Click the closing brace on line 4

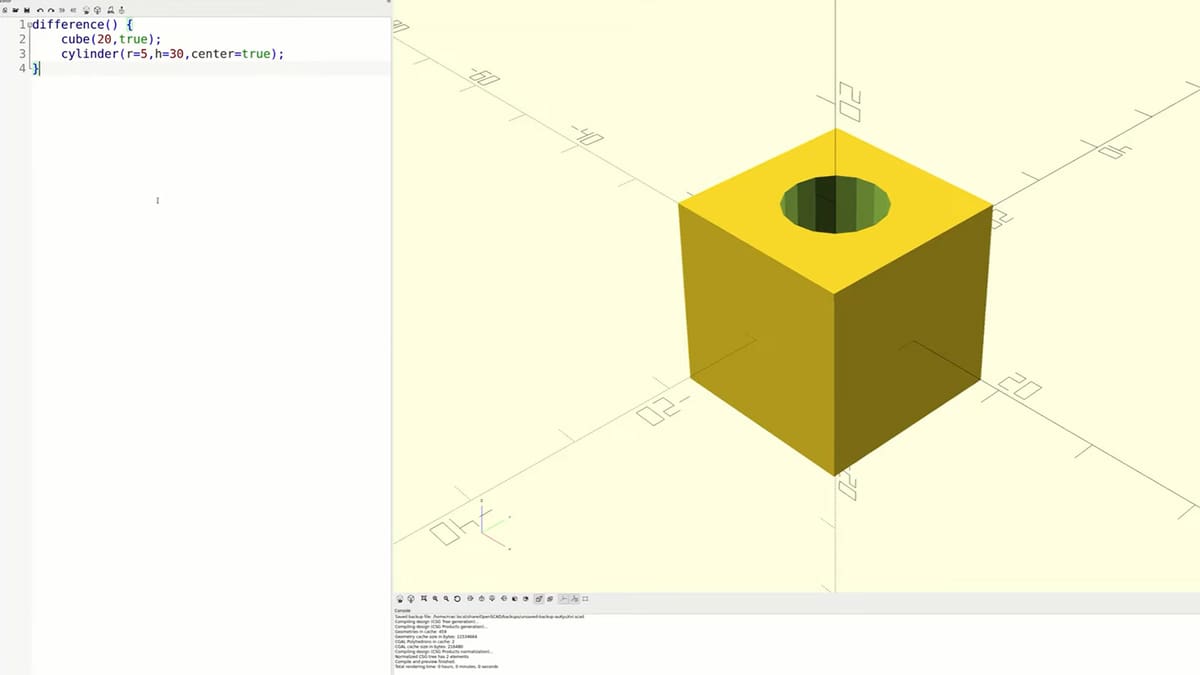pyautogui.click(x=36, y=68)
